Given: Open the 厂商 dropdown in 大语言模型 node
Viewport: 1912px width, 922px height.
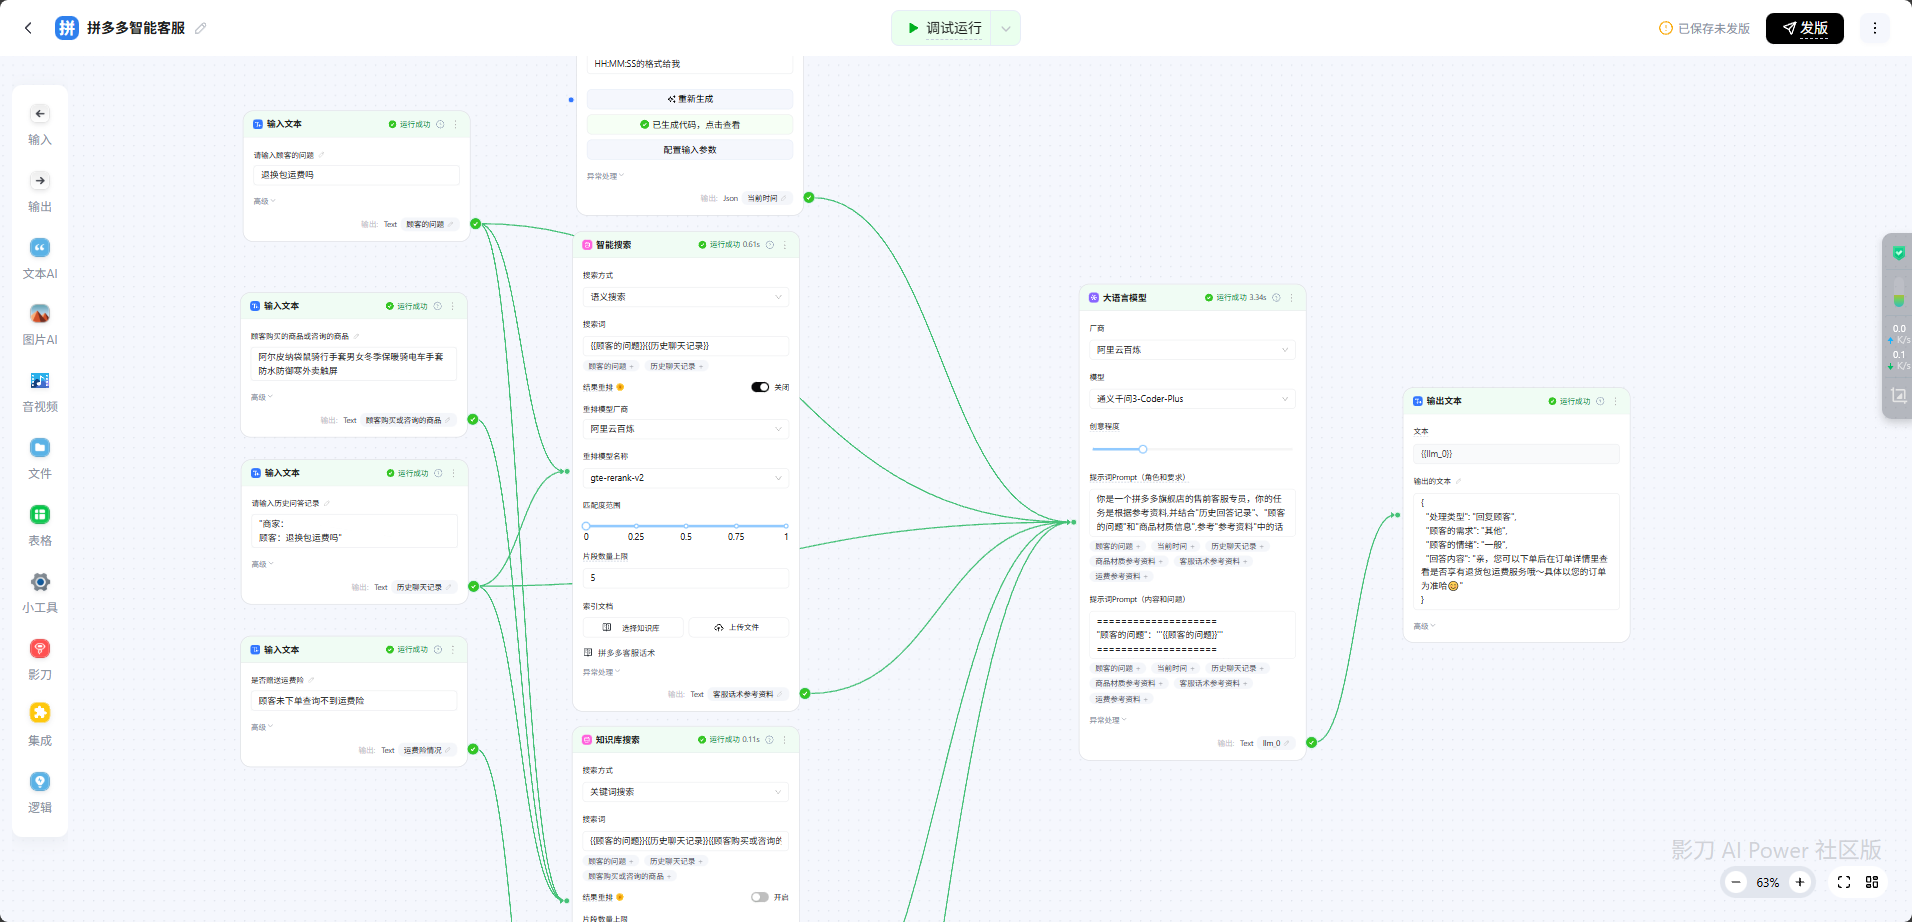Looking at the screenshot, I should point(1192,350).
